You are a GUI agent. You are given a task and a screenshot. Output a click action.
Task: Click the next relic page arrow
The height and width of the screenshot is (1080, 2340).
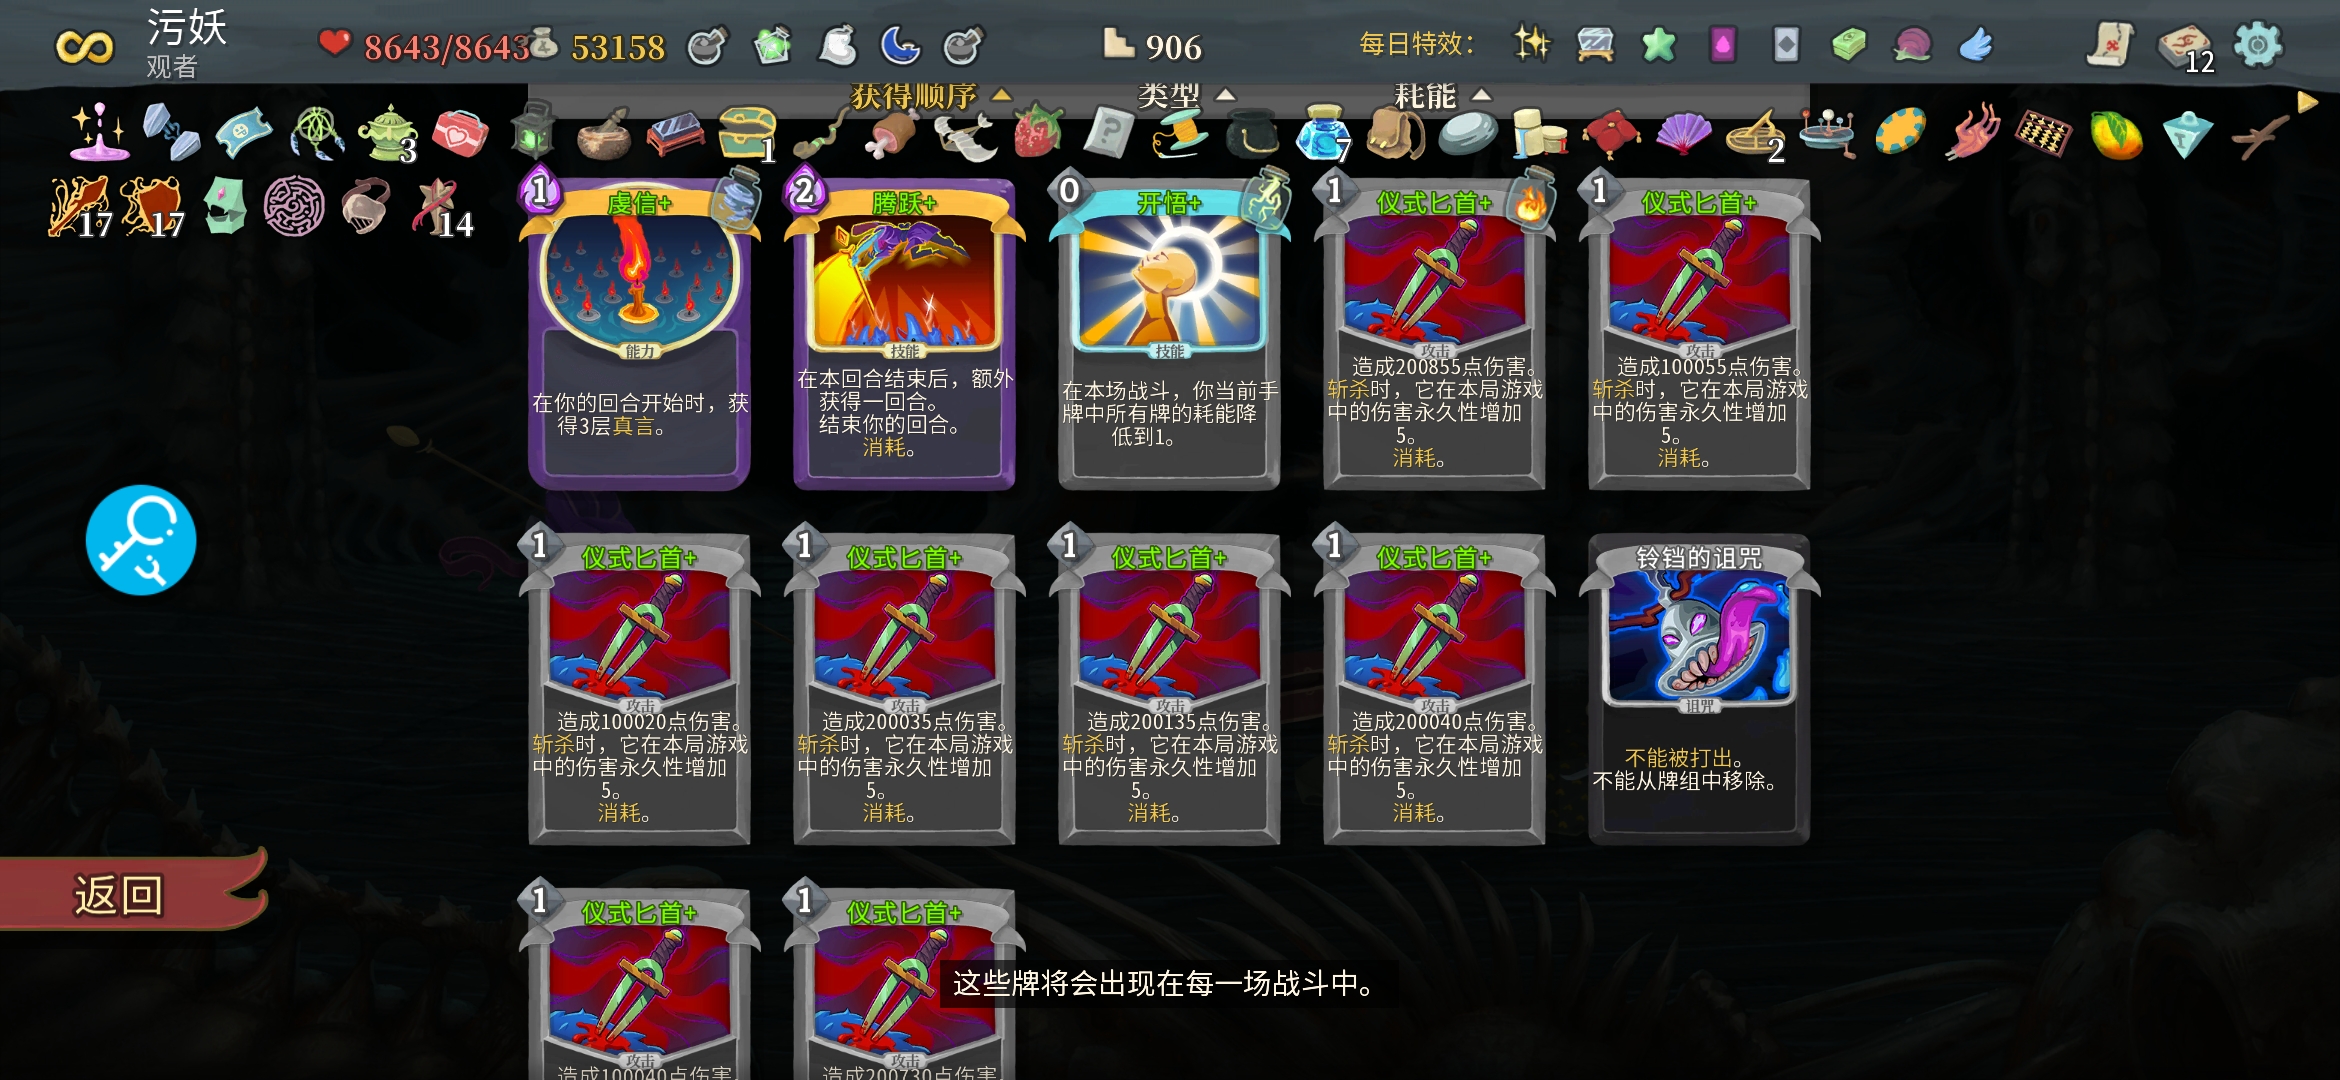[x=2307, y=102]
